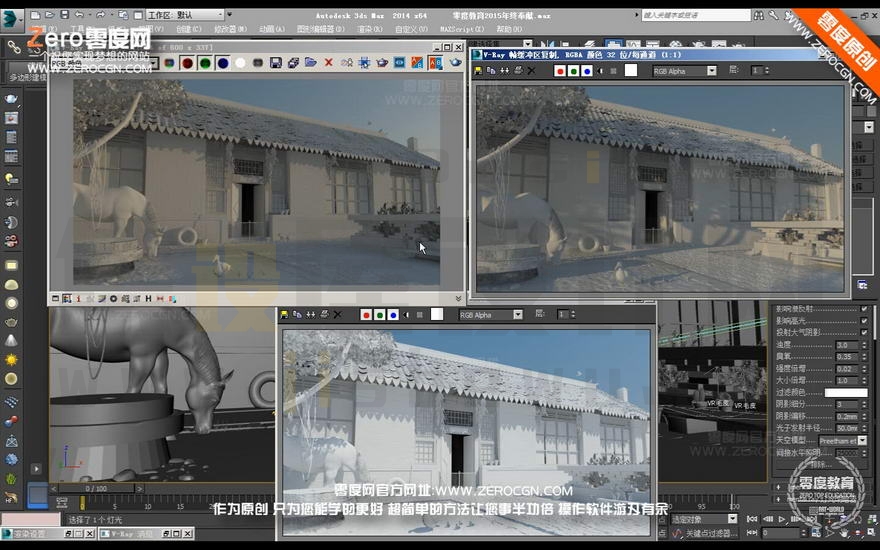Open the 自定义(U) menu
This screenshot has width=880, height=550.
click(411, 29)
